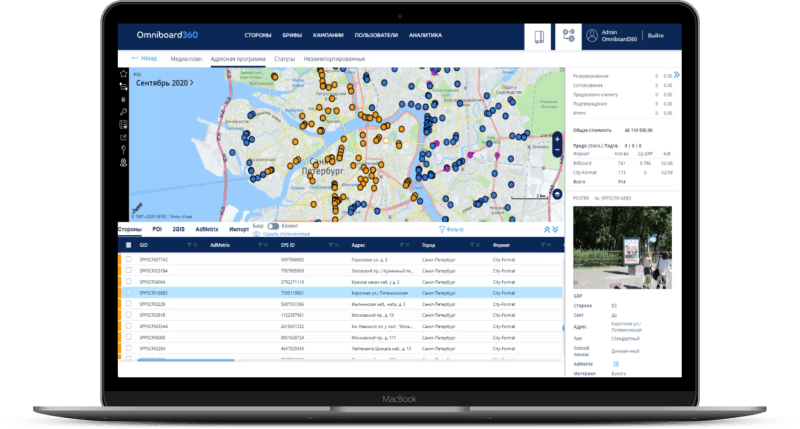Screen dimensions: 800x429
Task: Tick the checkbox of the first table row
Action: tap(128, 259)
